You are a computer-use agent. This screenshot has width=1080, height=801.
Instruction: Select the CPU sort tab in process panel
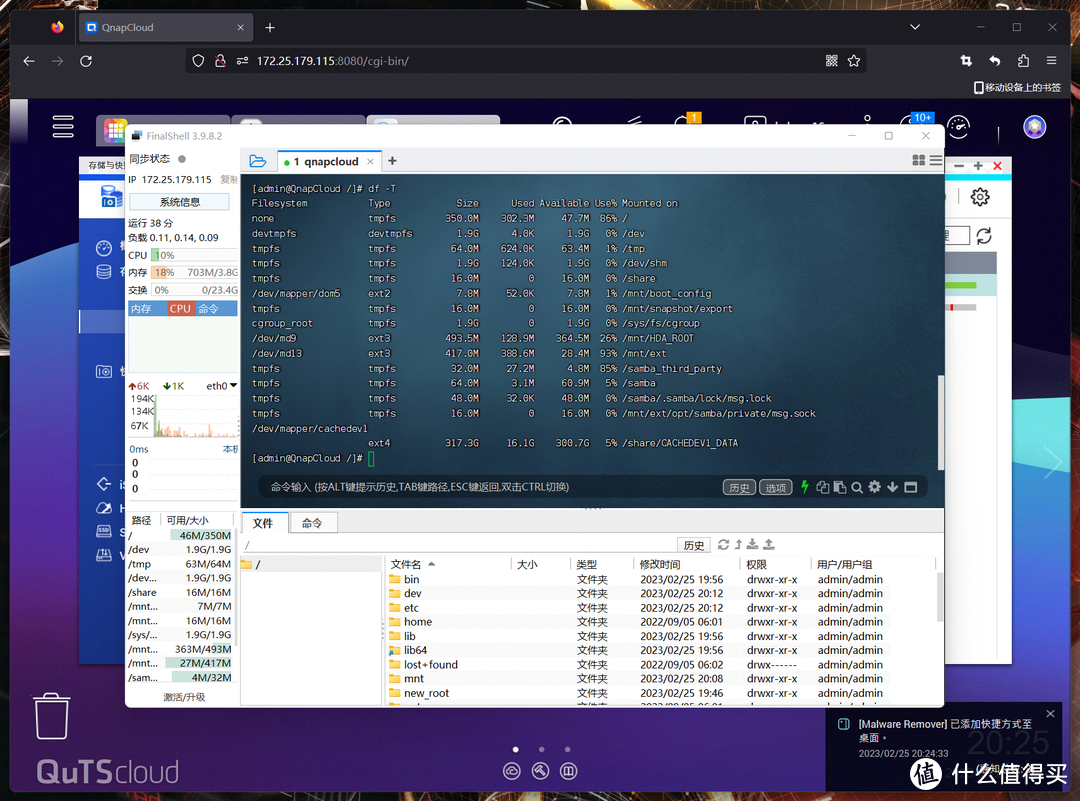tap(180, 309)
